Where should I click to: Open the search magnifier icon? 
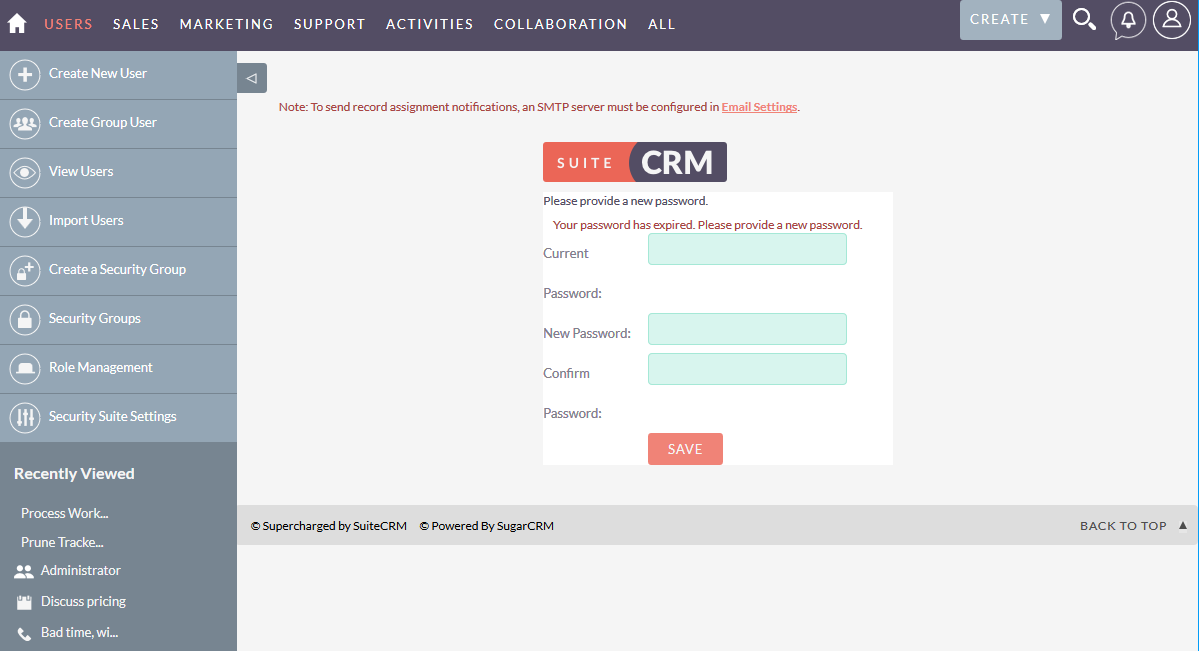coord(1084,19)
